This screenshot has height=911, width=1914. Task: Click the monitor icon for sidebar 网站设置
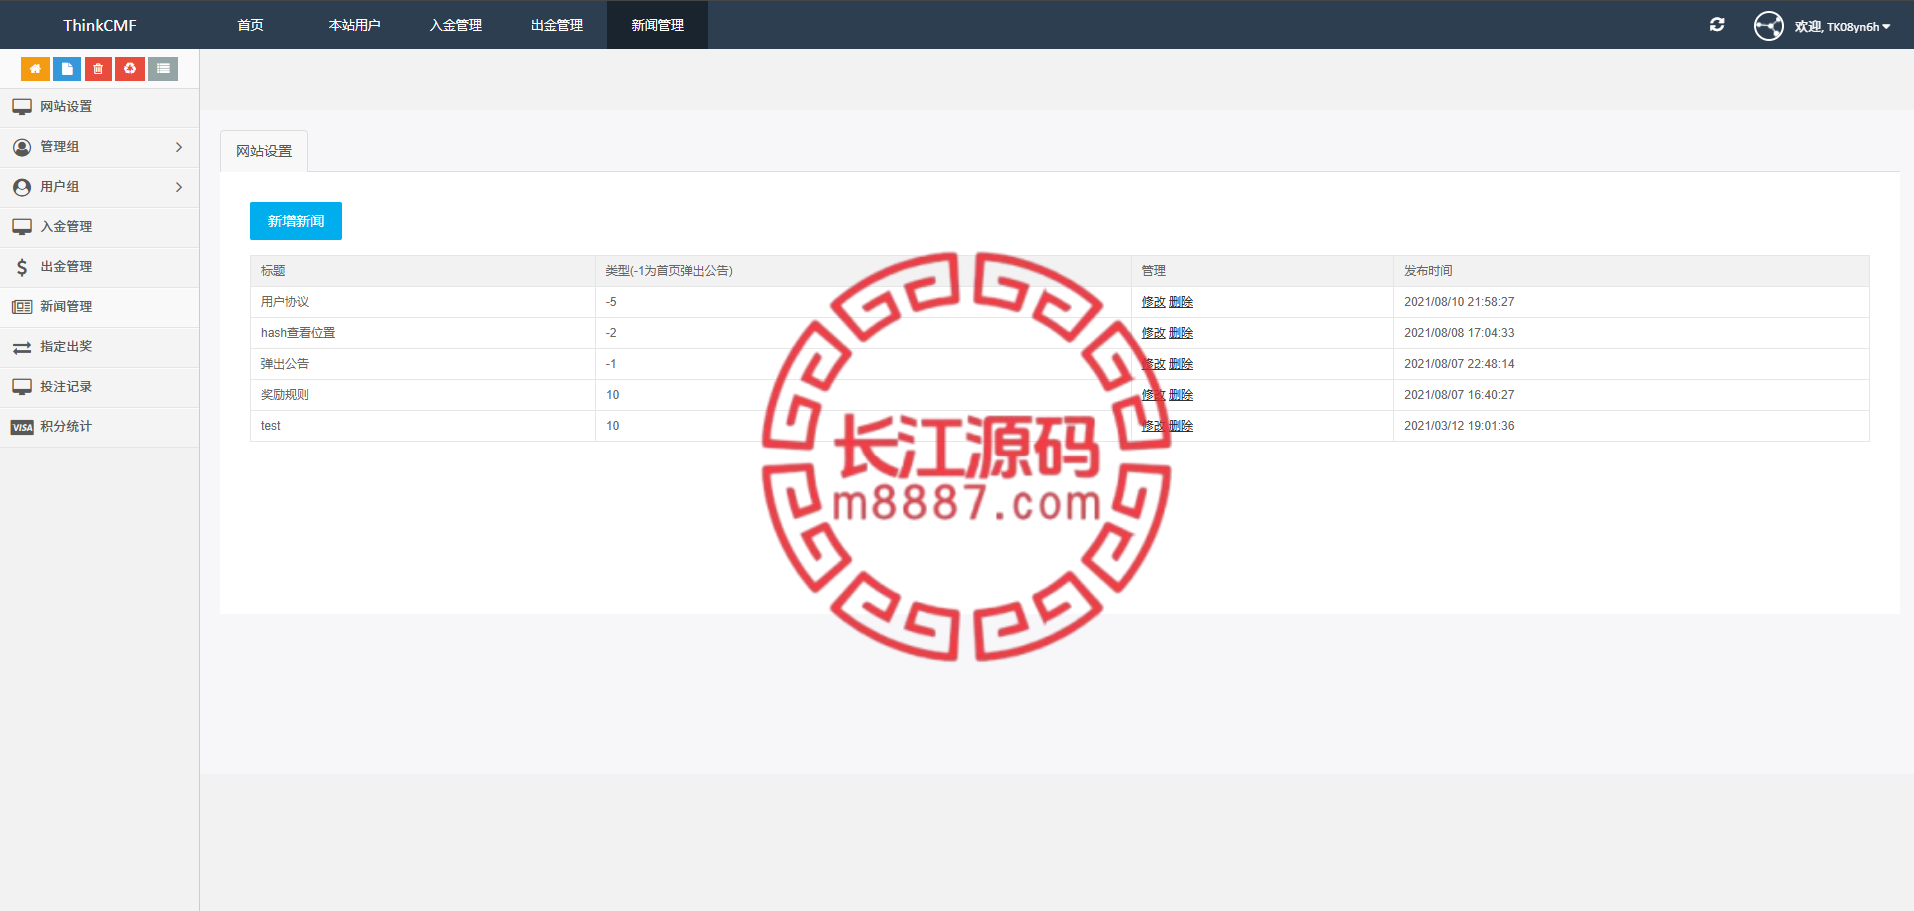click(x=22, y=107)
